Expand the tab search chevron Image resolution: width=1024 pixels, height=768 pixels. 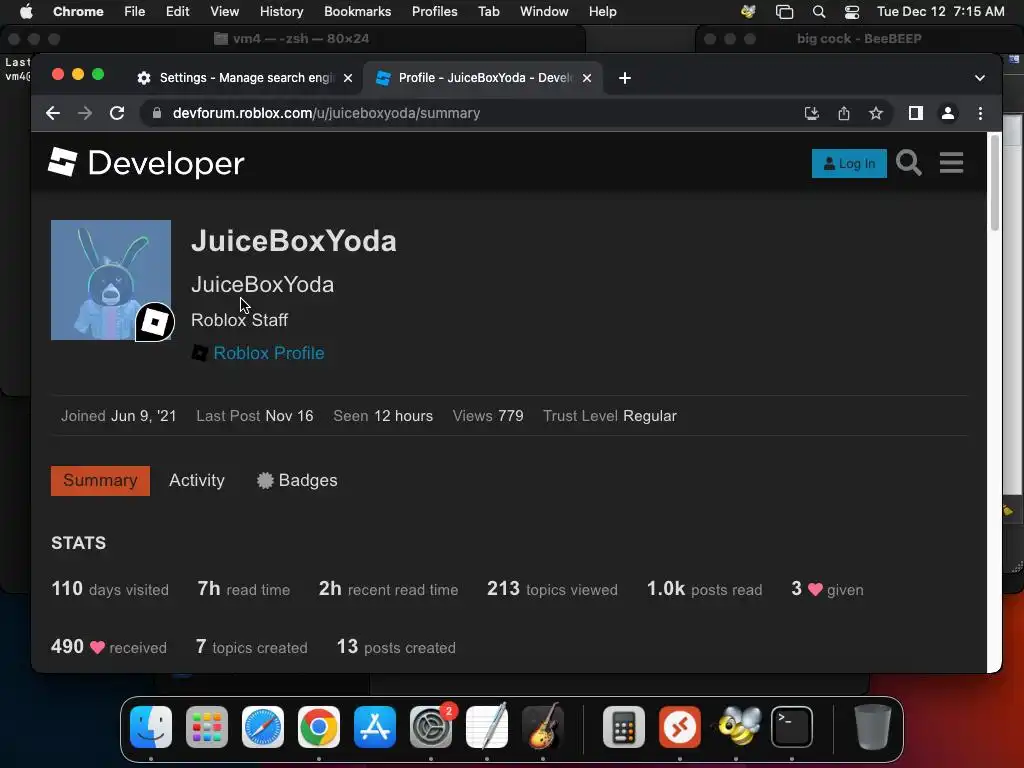980,78
